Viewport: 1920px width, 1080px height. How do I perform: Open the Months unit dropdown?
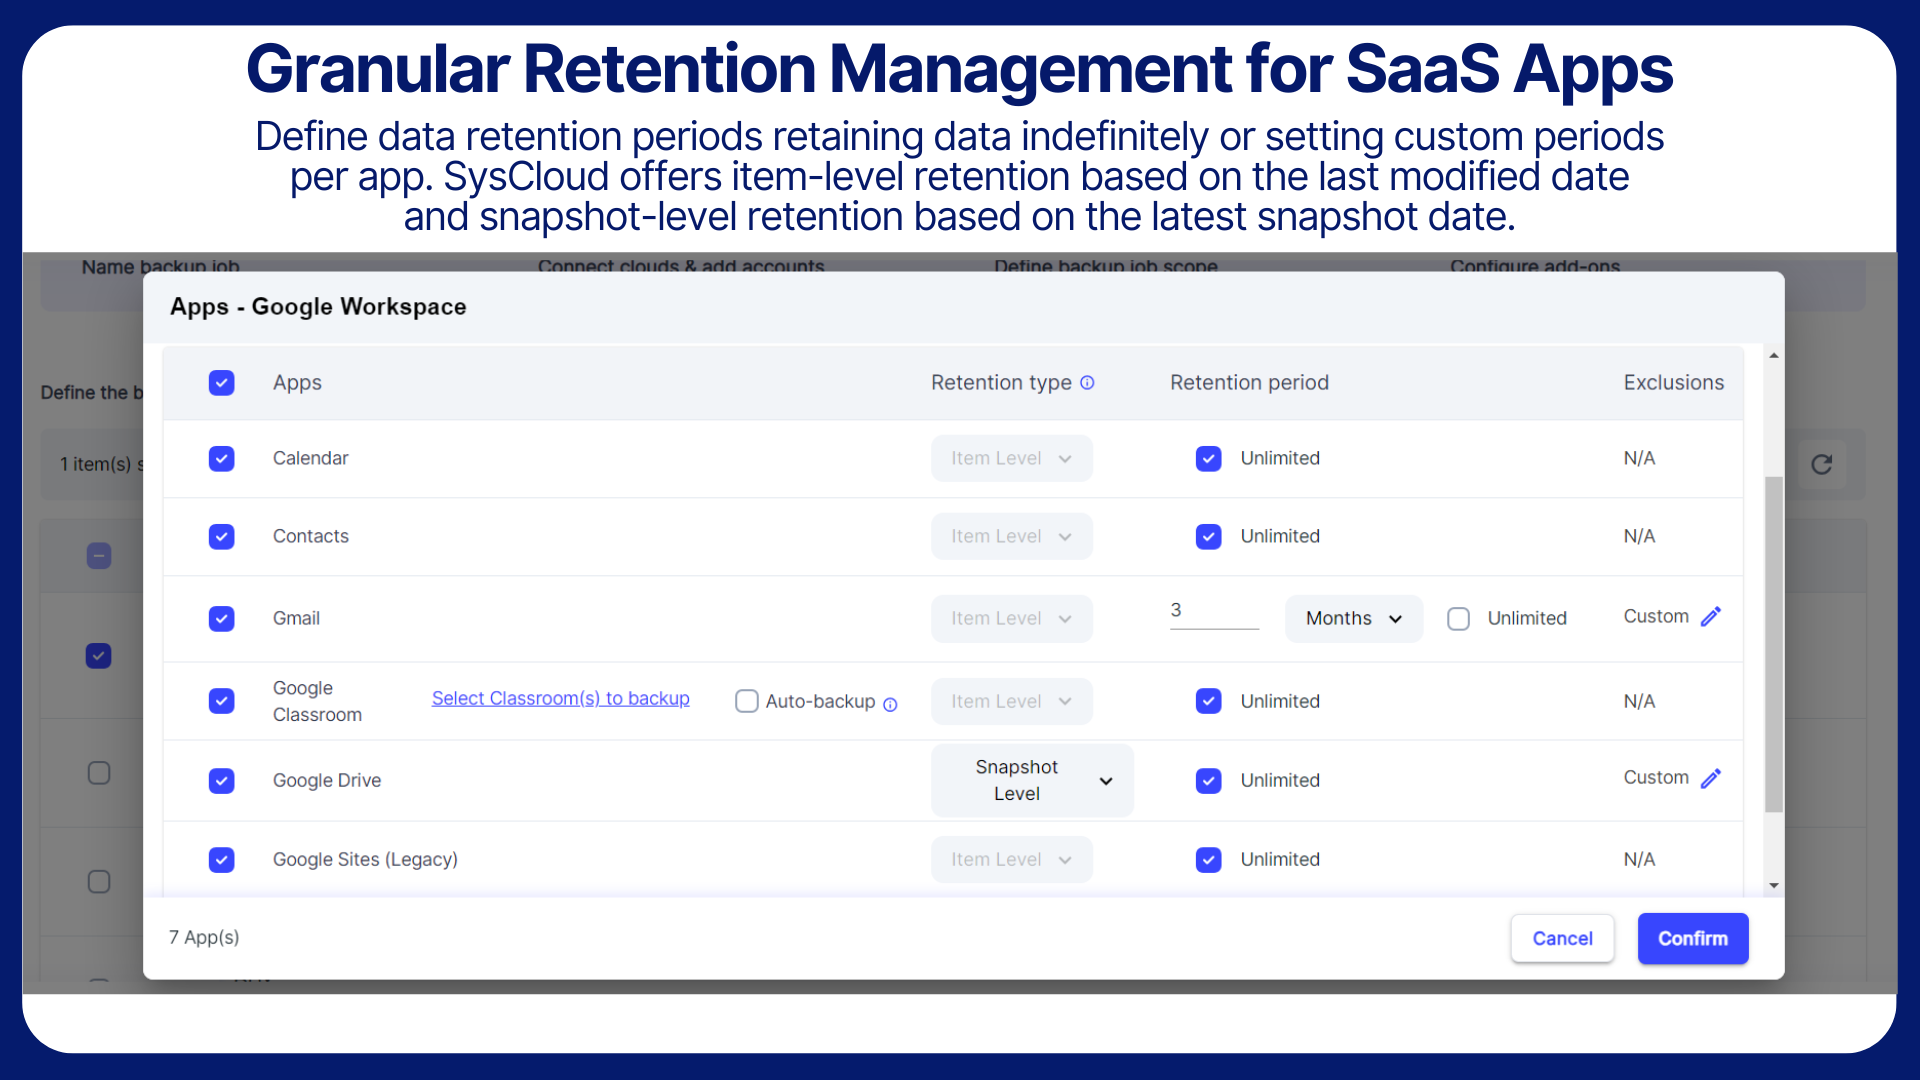(1353, 619)
